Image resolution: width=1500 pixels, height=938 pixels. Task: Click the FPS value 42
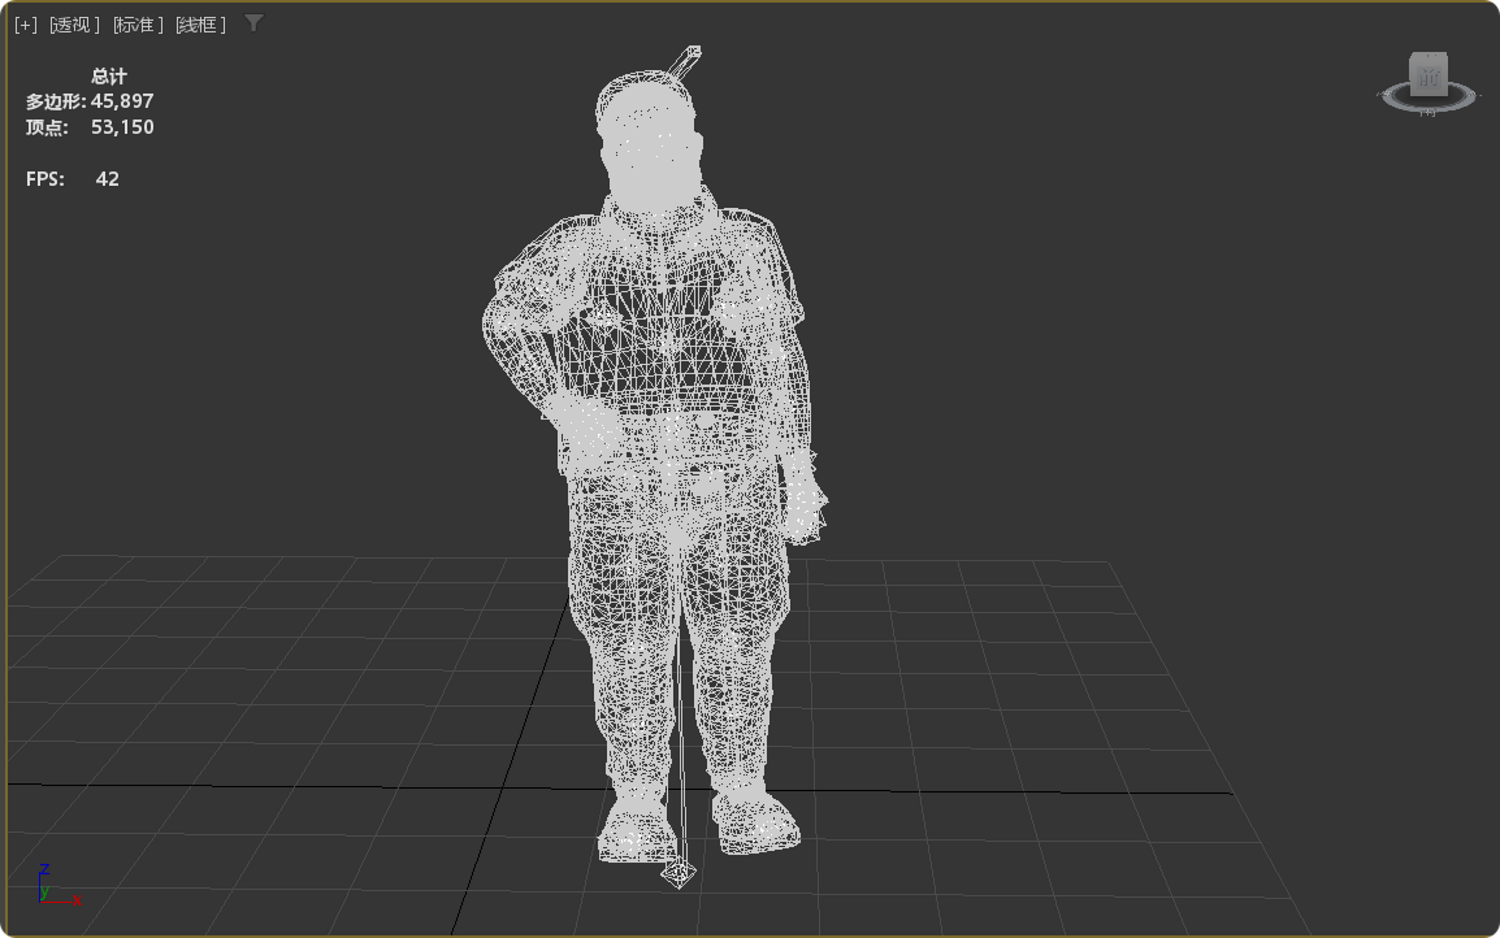107,179
